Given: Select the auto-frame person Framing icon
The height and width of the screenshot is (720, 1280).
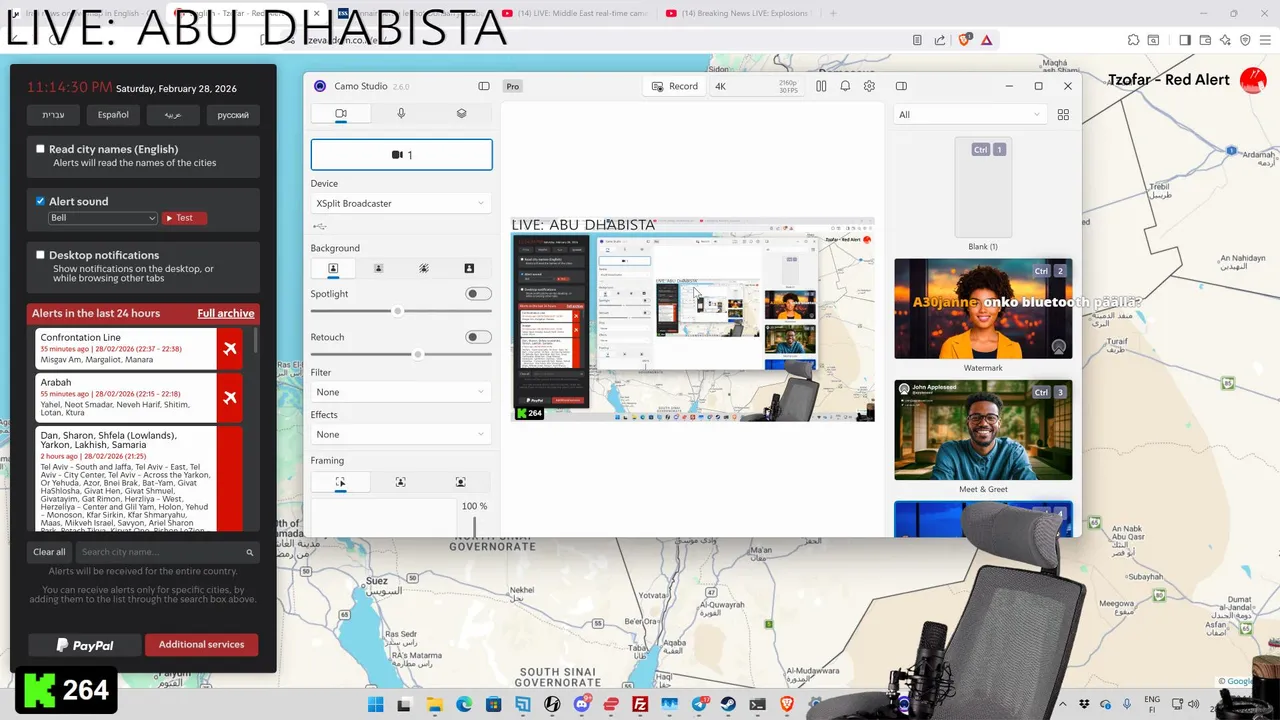Looking at the screenshot, I should [400, 482].
